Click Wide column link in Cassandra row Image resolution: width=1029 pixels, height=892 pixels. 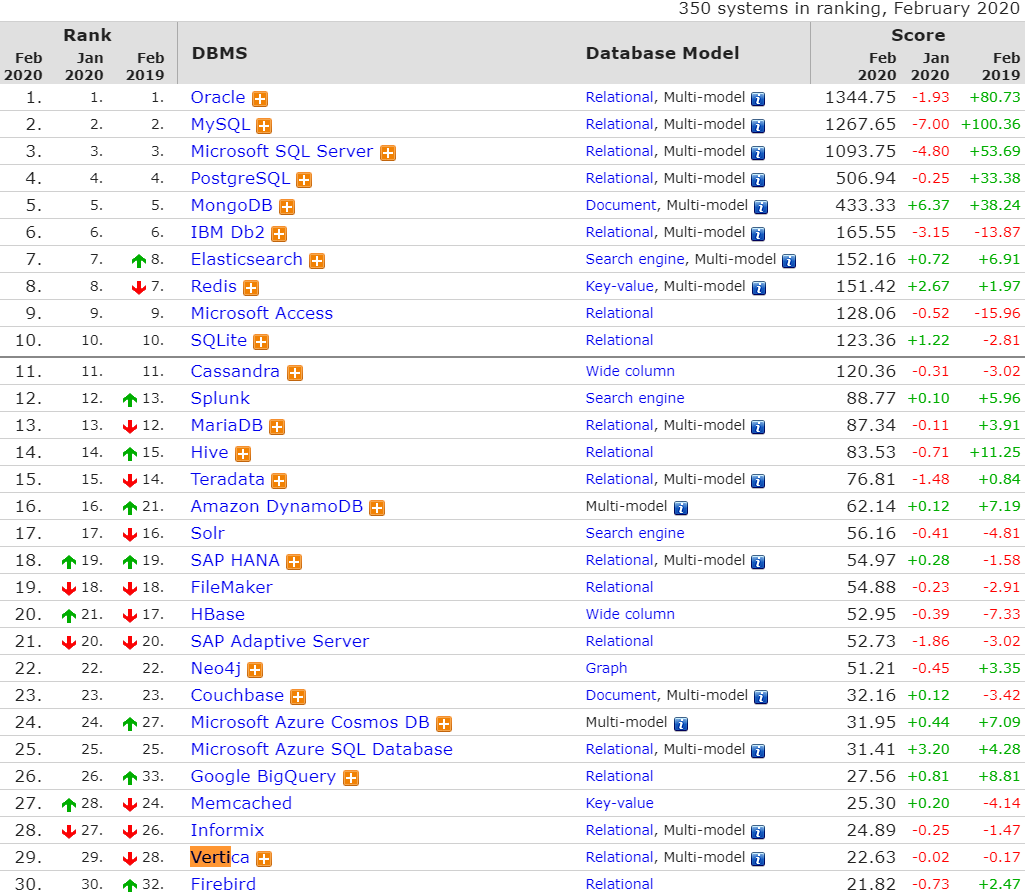630,371
